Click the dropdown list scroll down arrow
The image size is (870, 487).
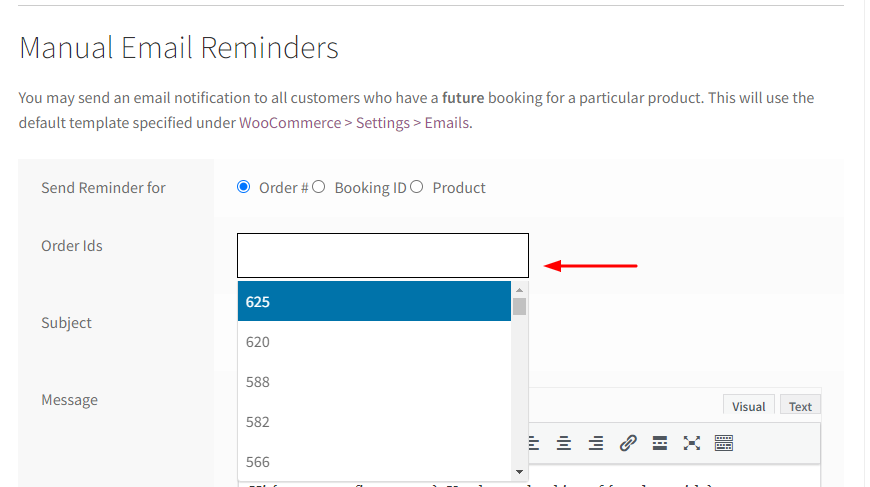click(x=519, y=472)
